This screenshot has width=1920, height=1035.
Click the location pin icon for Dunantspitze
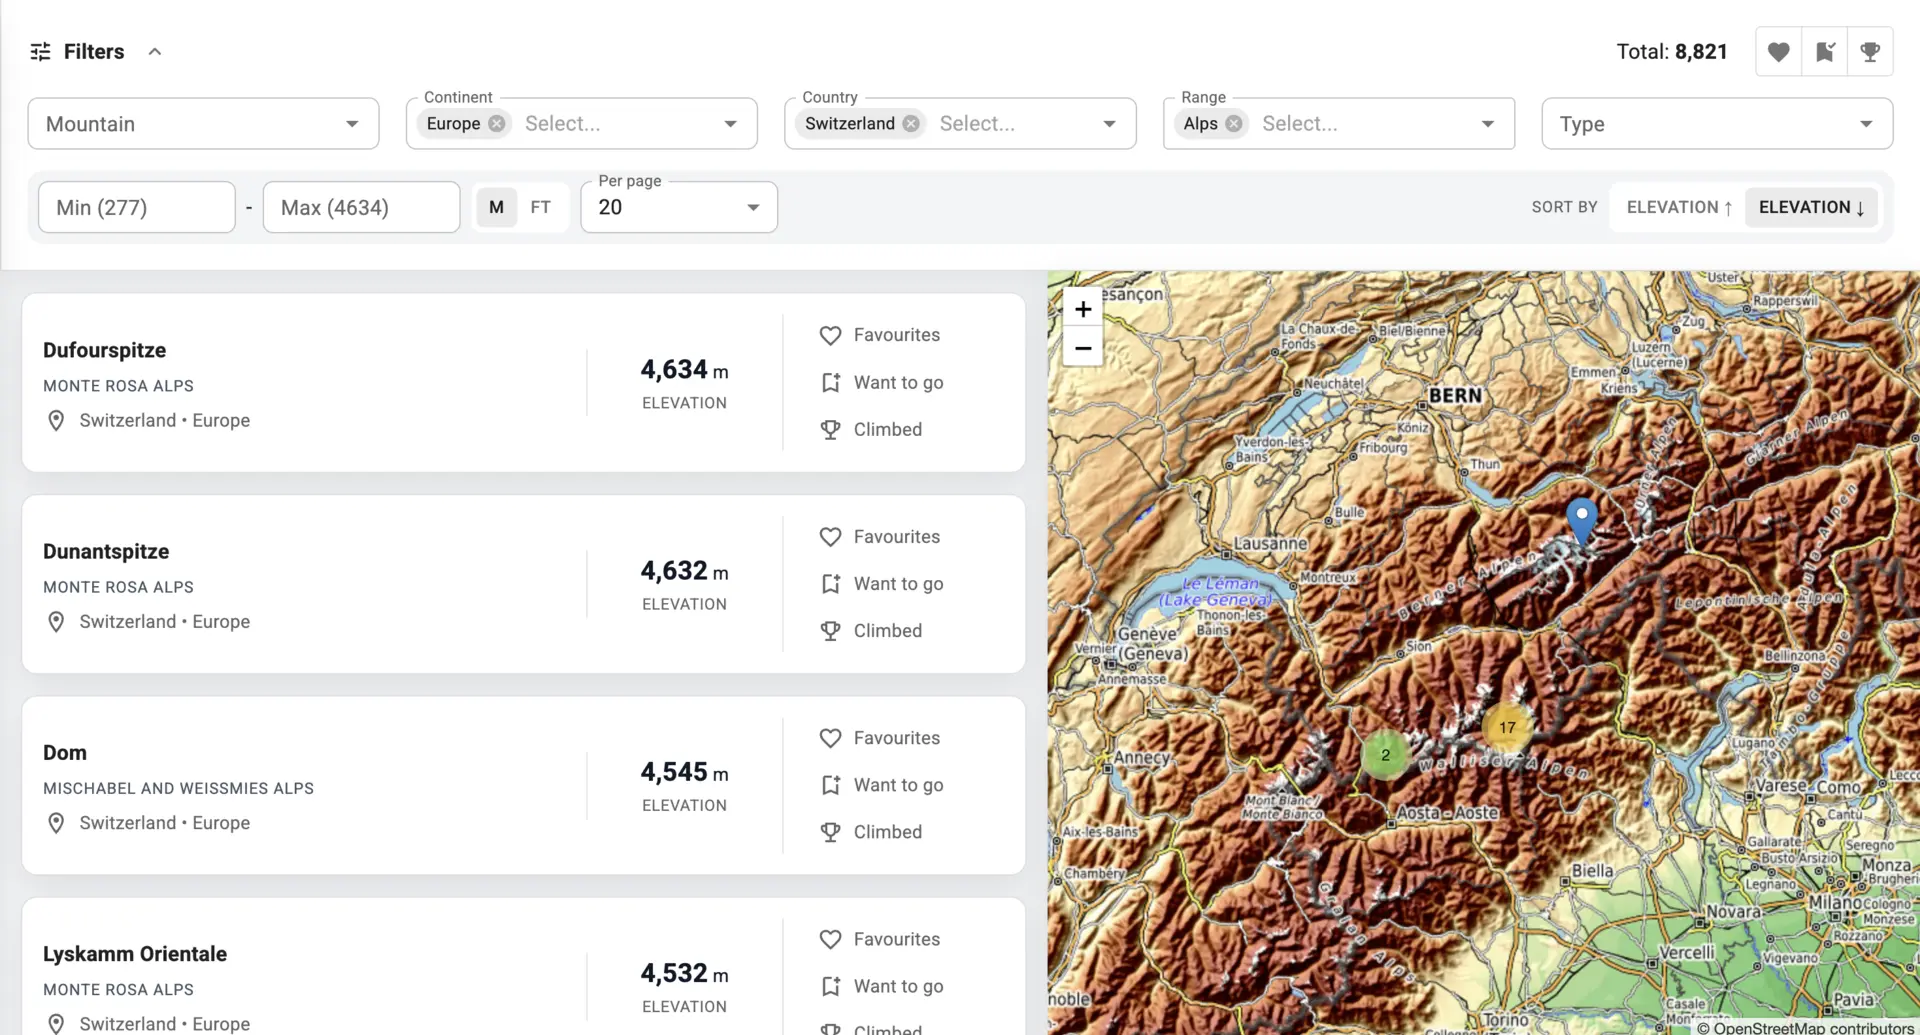(x=56, y=622)
